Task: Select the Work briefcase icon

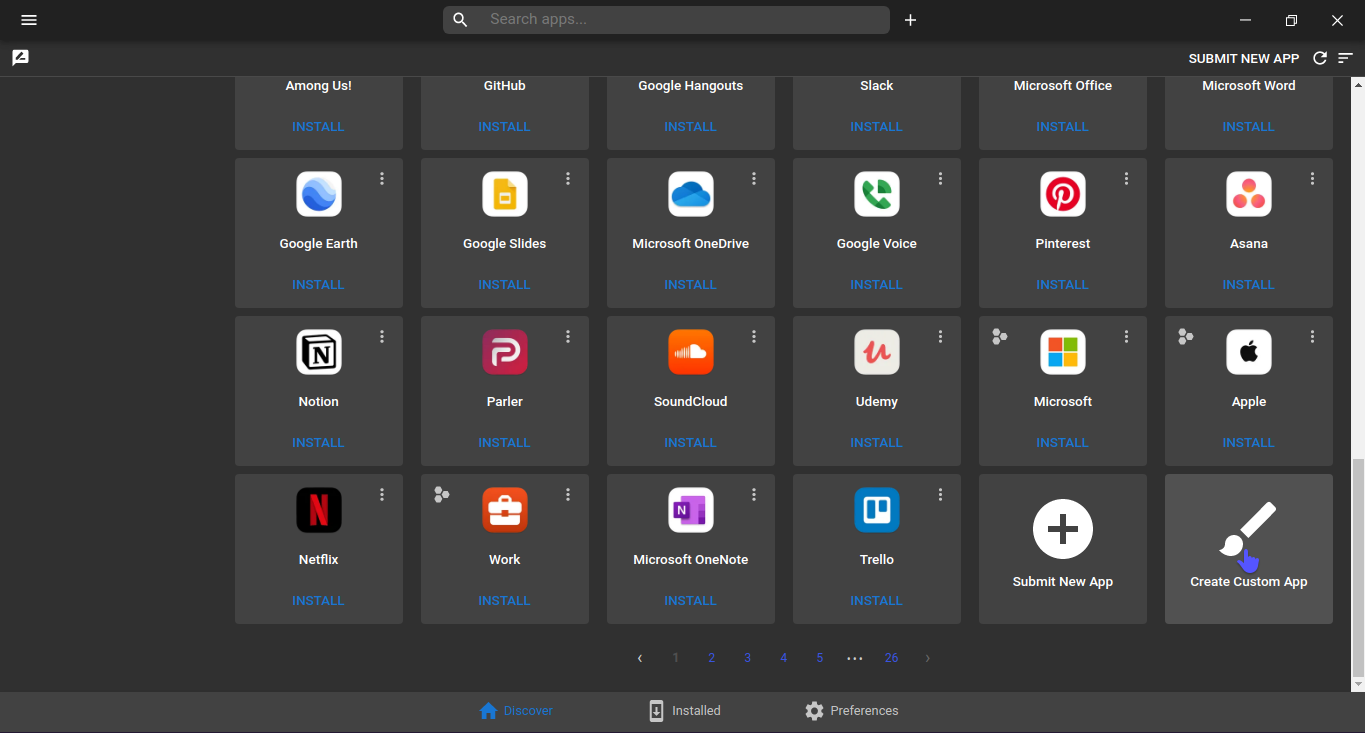Action: click(505, 510)
